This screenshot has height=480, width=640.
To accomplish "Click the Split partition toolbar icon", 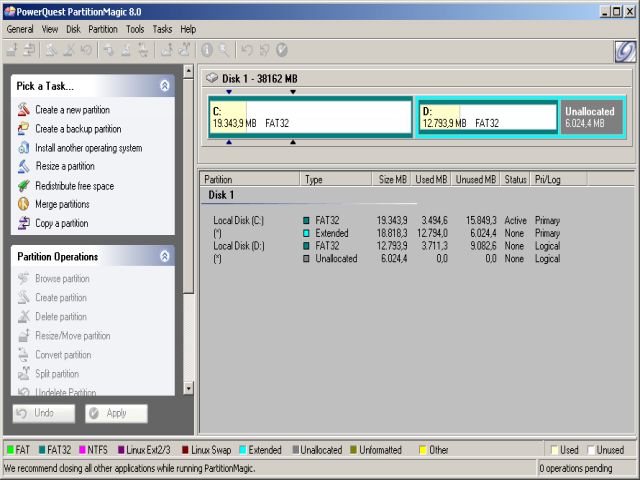I will pyautogui.click(x=184, y=50).
